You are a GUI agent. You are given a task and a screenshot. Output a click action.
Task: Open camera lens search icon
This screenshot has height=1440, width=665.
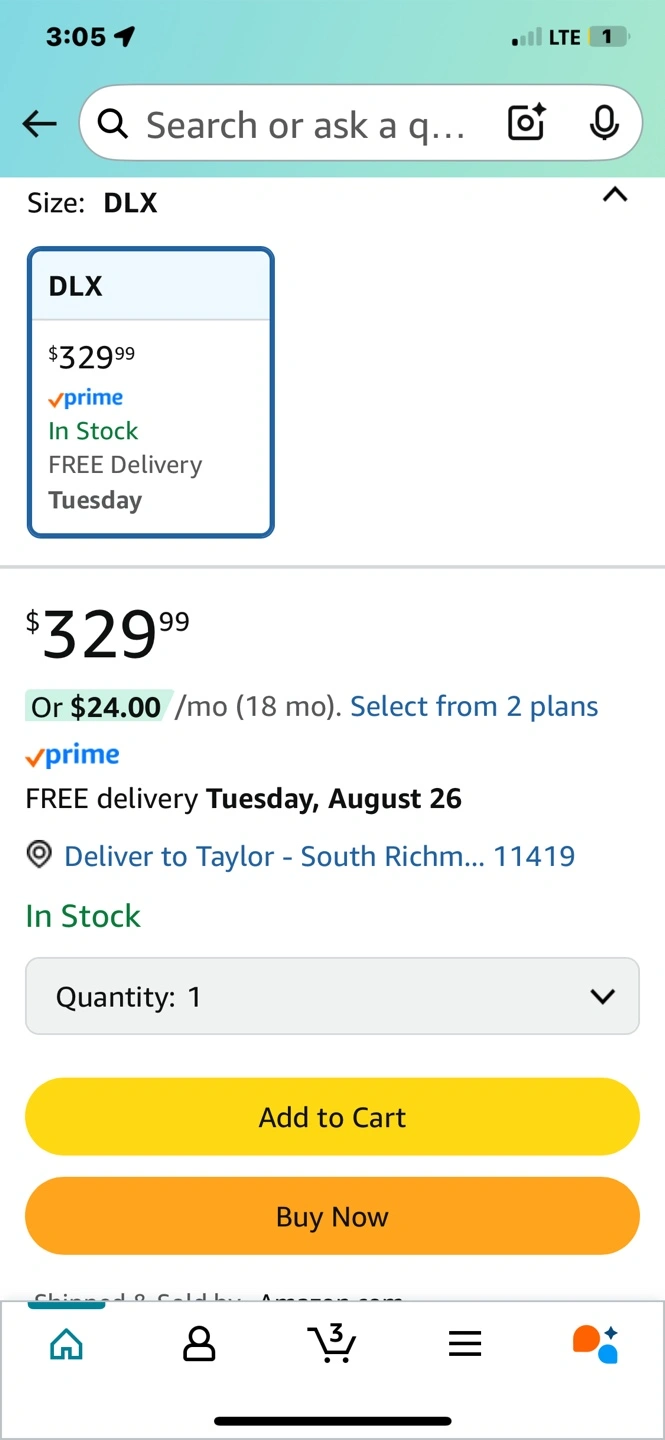[x=526, y=123]
